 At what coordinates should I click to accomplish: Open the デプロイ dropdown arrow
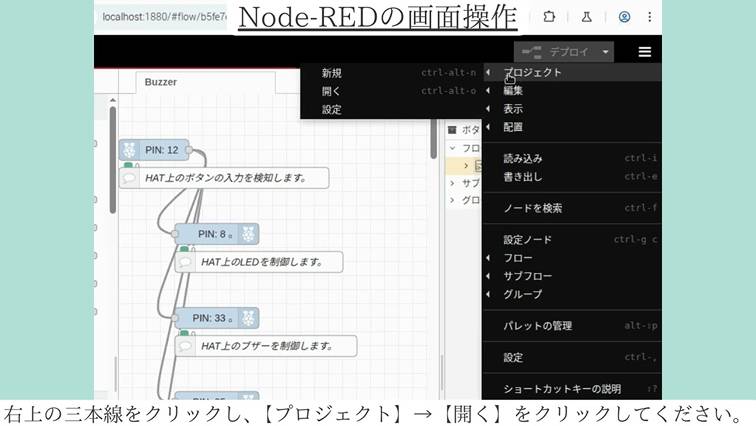pyautogui.click(x=606, y=52)
